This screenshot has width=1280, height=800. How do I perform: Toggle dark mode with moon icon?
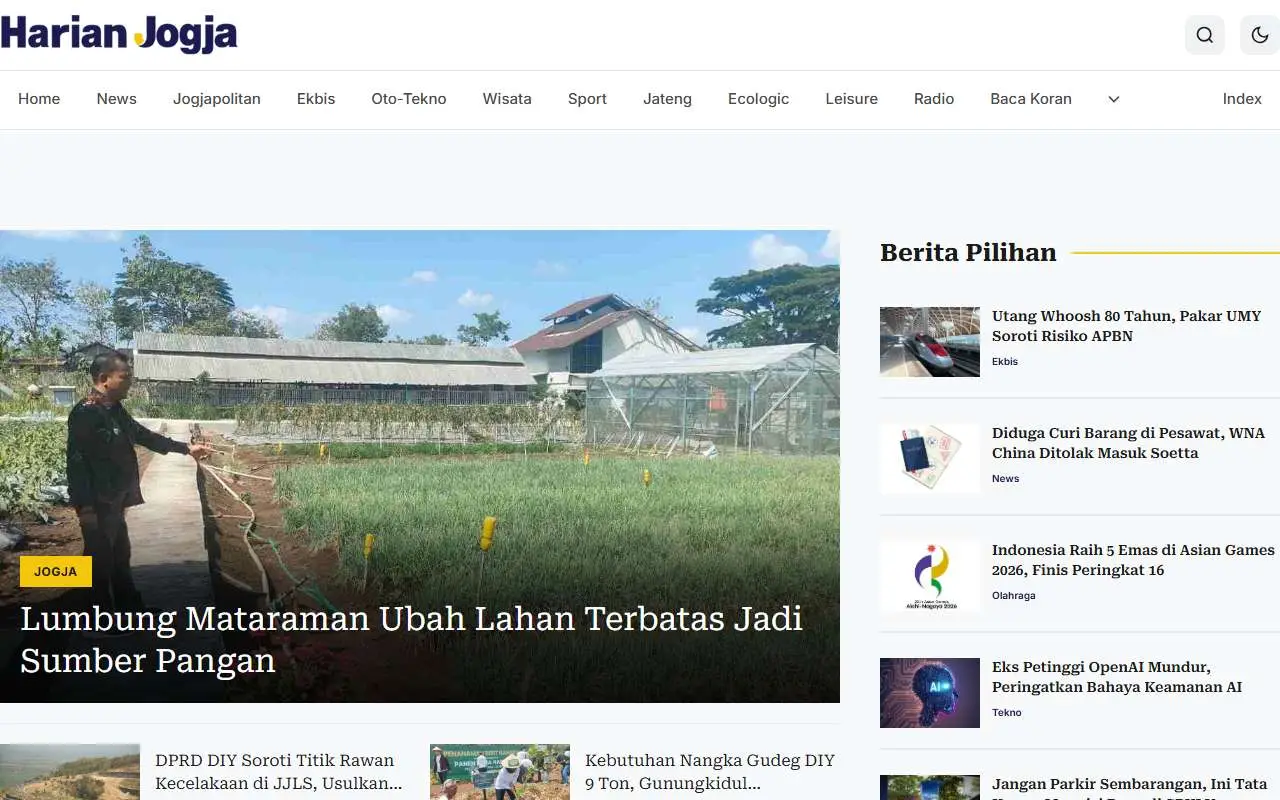pyautogui.click(x=1260, y=35)
